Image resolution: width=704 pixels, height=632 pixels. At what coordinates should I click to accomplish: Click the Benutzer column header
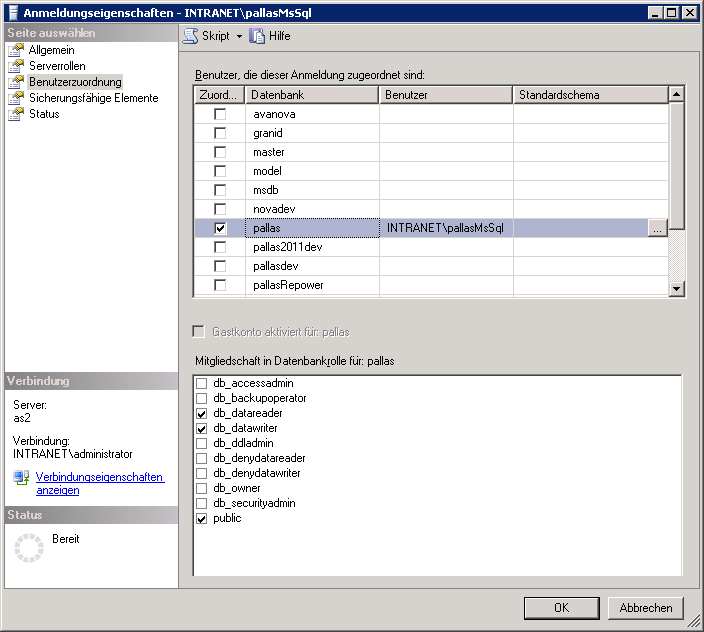tap(446, 95)
